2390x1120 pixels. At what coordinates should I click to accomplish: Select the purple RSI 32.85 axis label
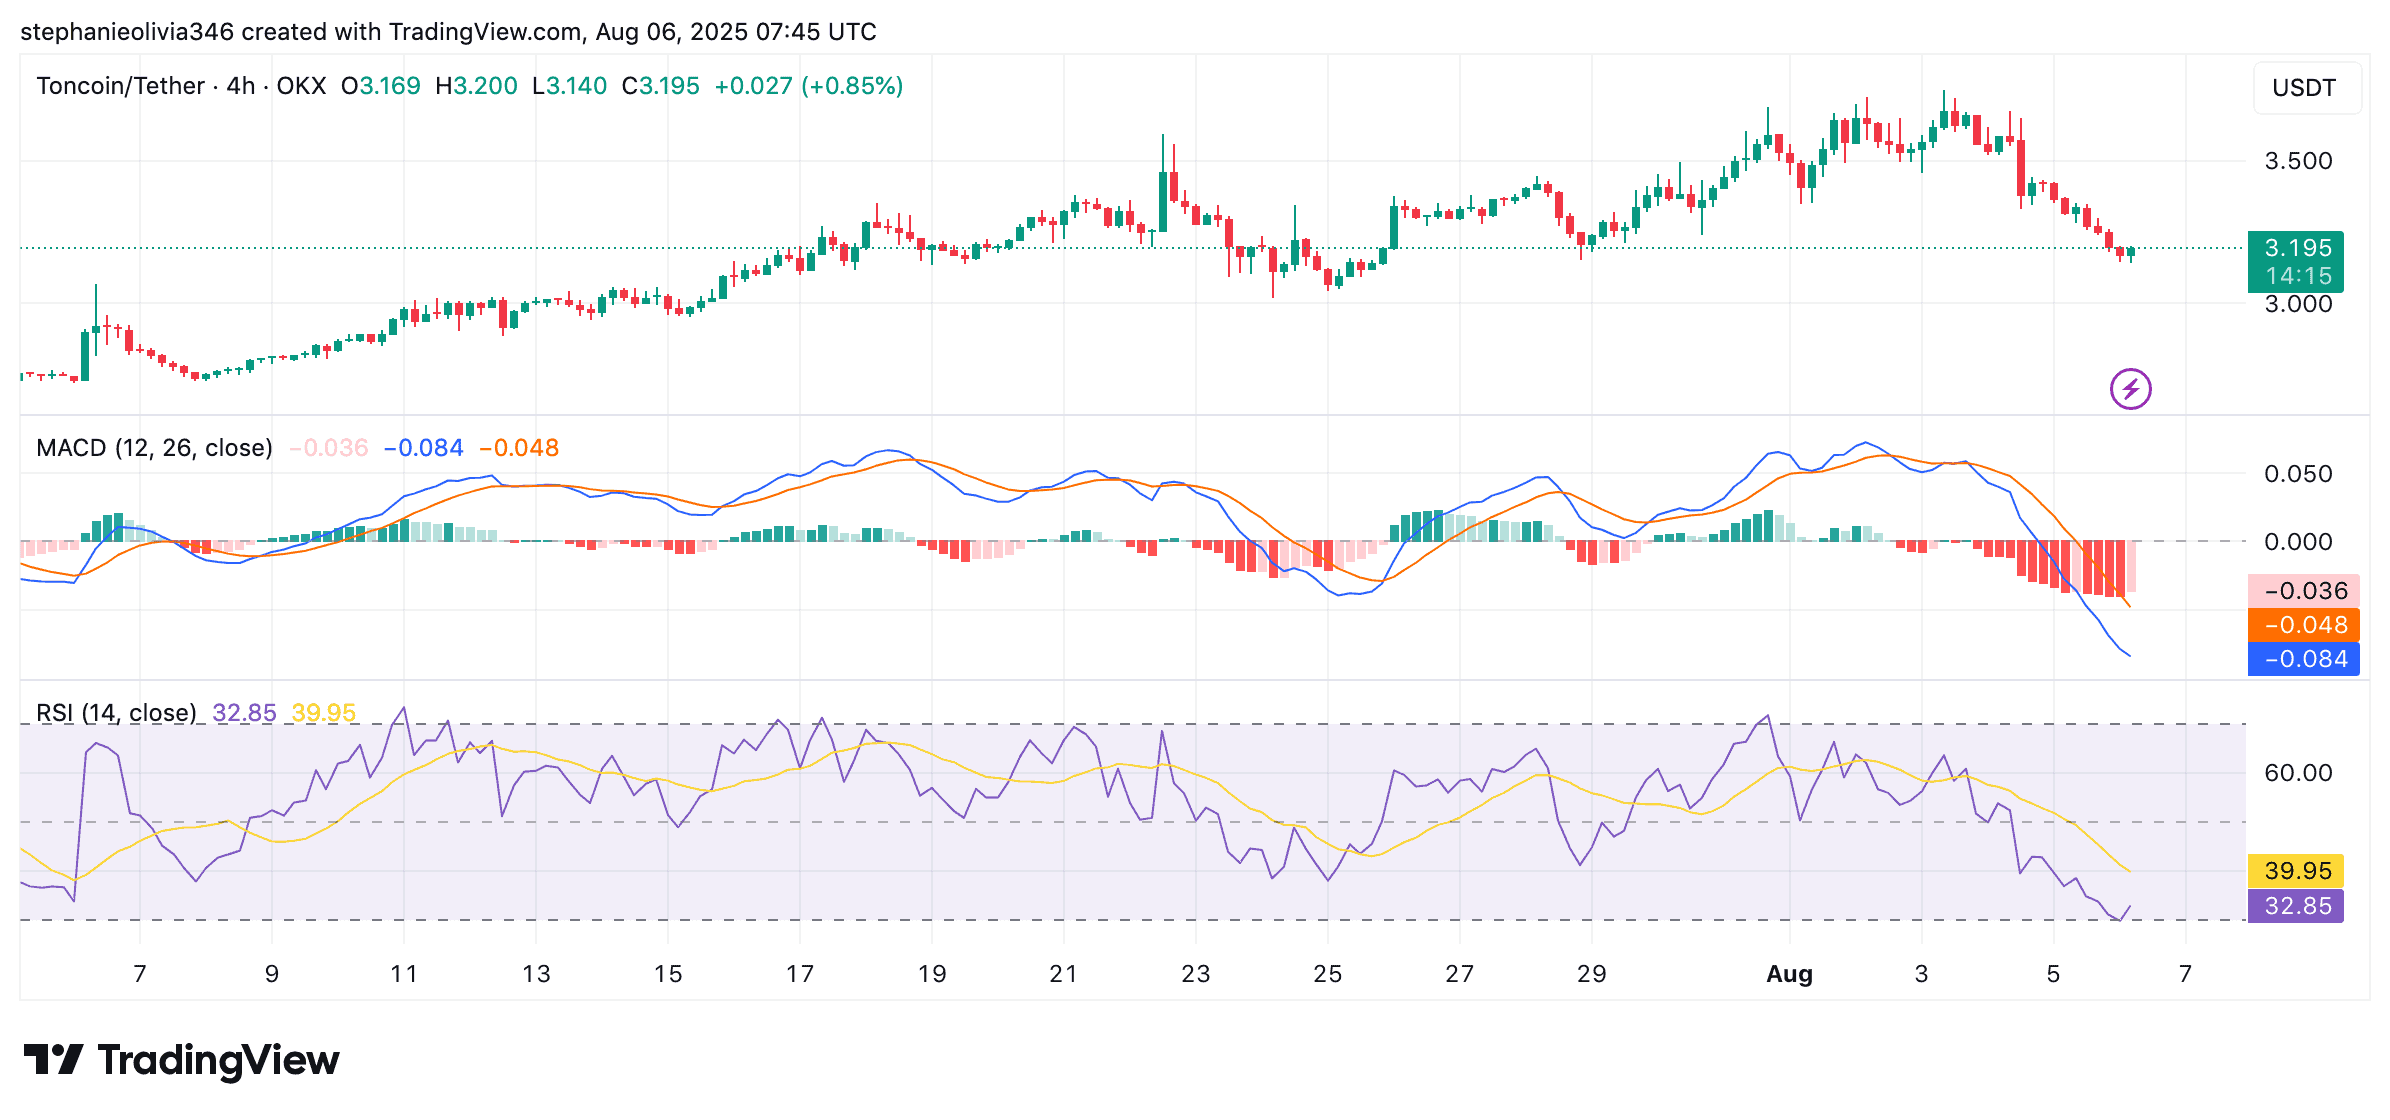coord(2296,906)
